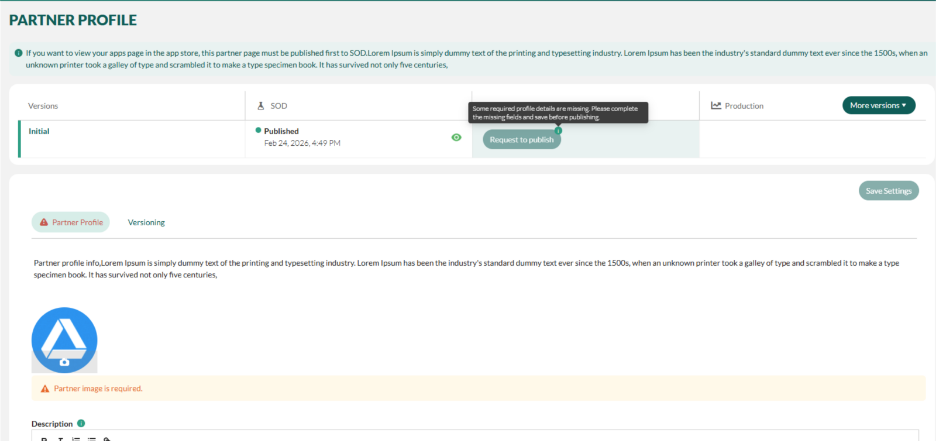Click the info icon in the top banner
This screenshot has width=936, height=441.
[x=18, y=51]
